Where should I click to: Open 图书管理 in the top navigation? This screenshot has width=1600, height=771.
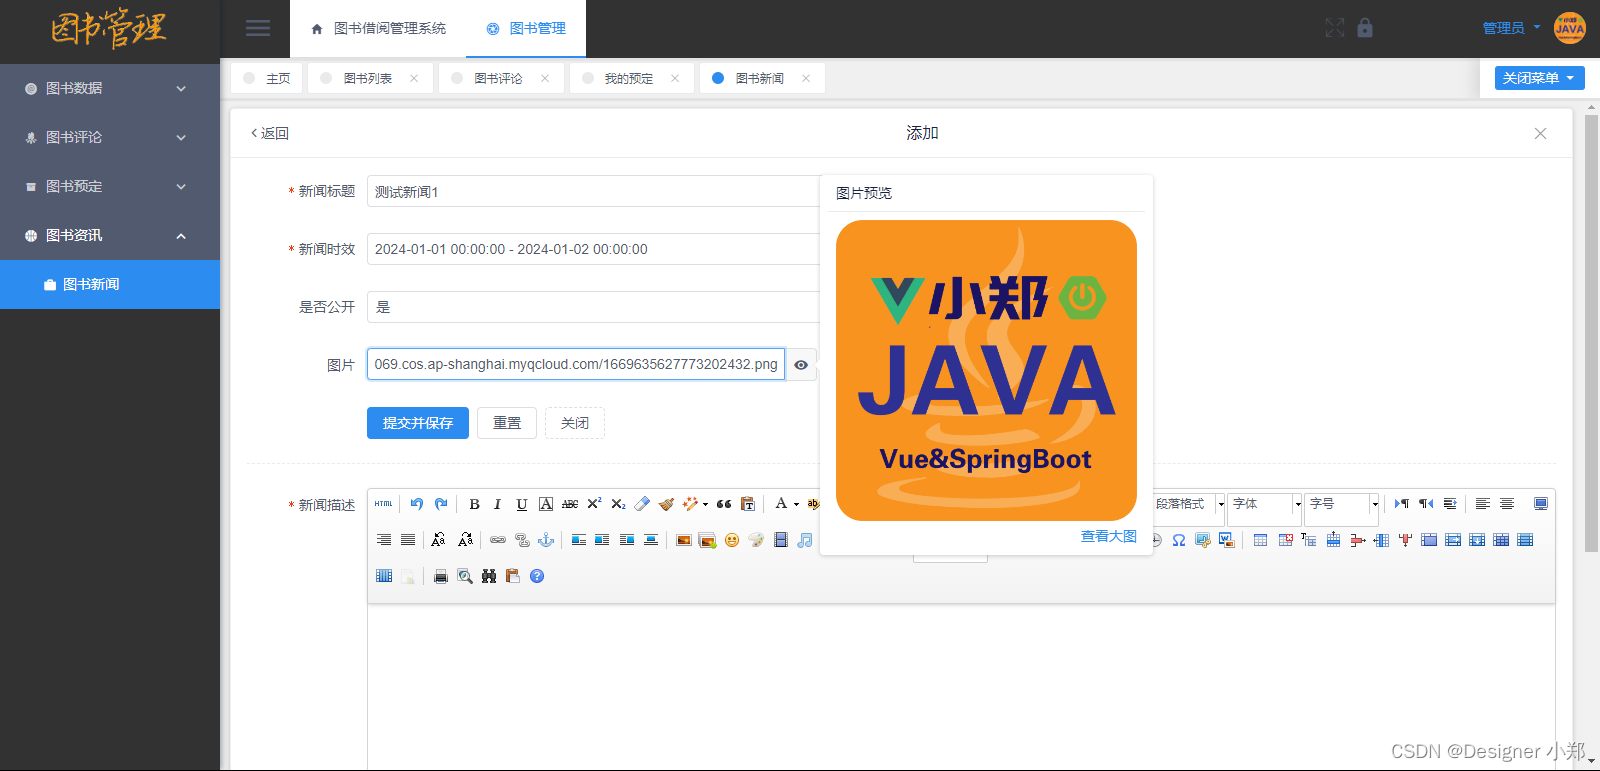pyautogui.click(x=527, y=28)
